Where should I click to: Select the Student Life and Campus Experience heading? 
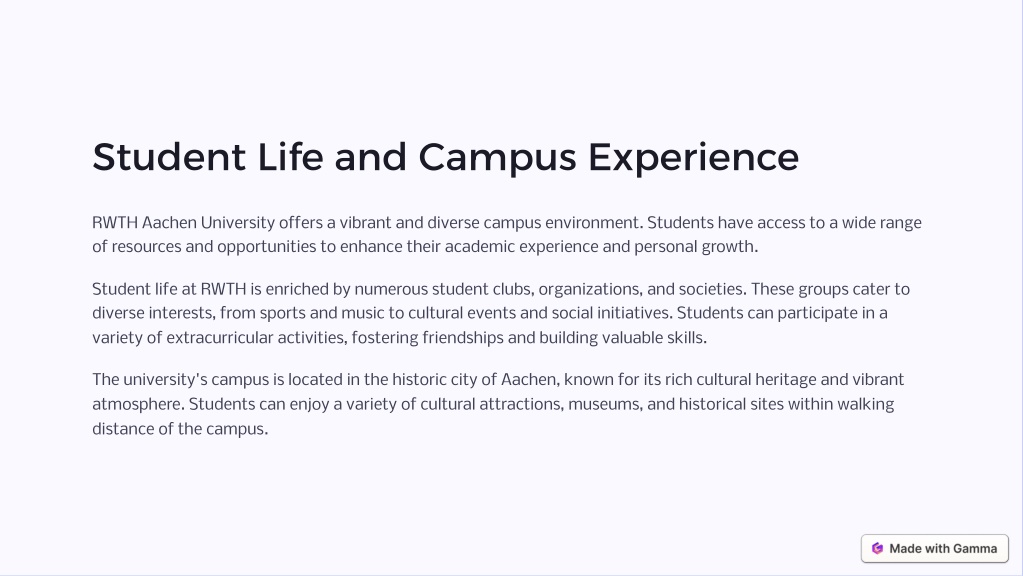[x=446, y=157]
